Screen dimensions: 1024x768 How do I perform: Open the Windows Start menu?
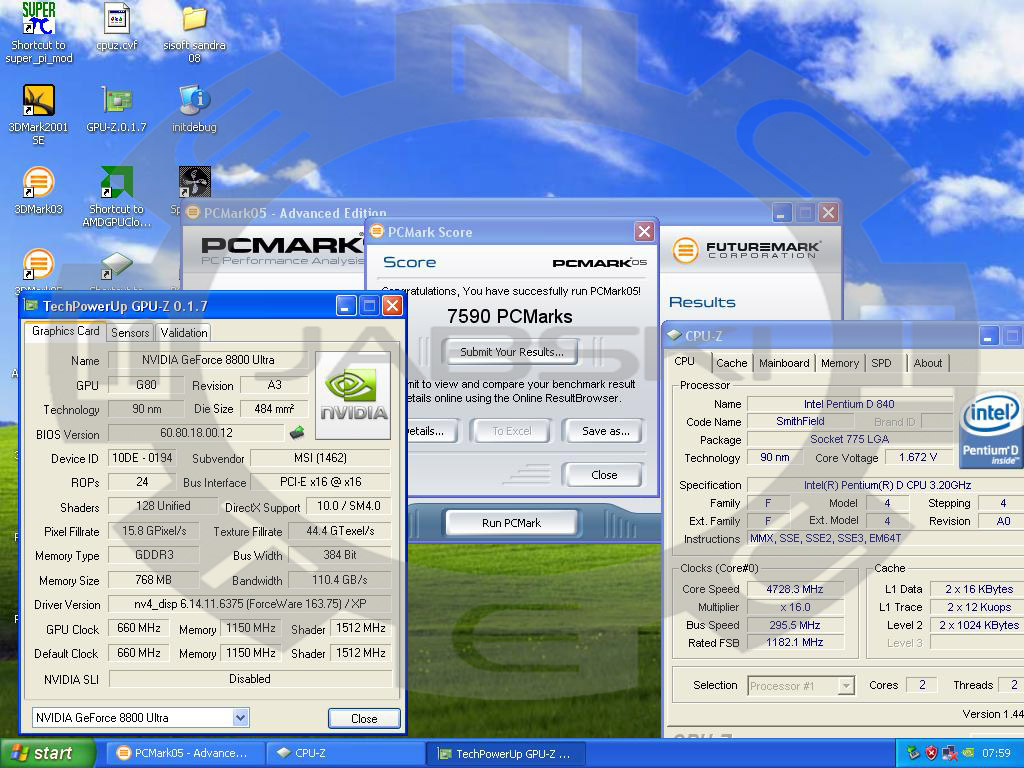pyautogui.click(x=47, y=753)
